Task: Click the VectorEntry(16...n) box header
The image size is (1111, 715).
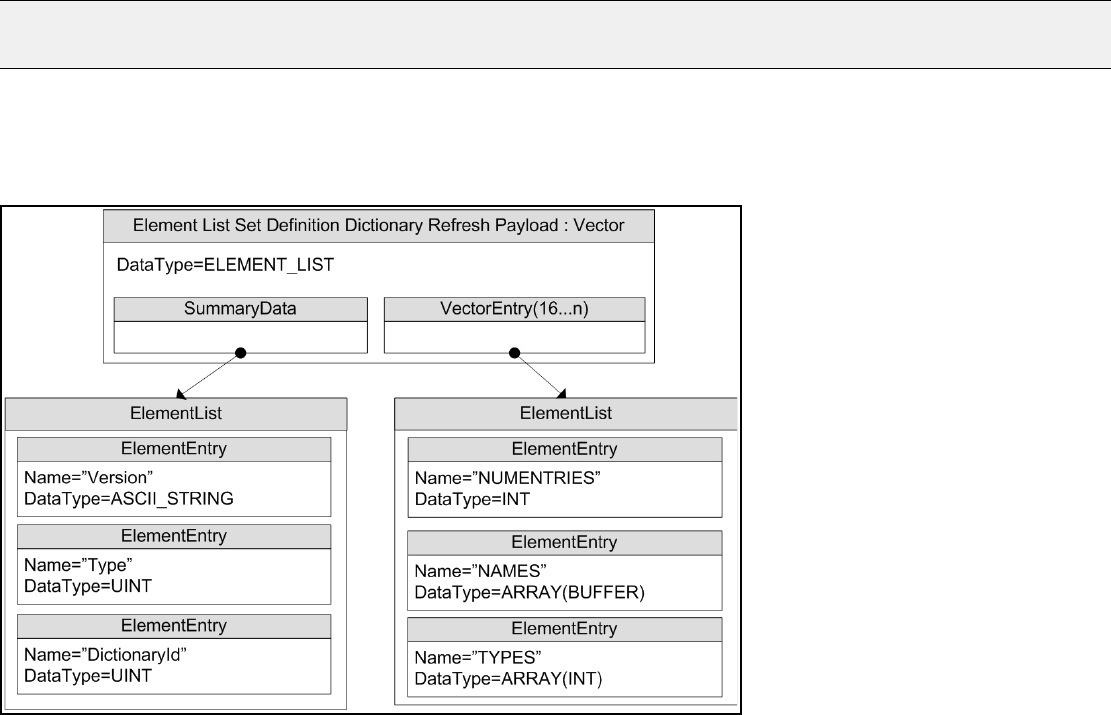Action: tap(514, 309)
